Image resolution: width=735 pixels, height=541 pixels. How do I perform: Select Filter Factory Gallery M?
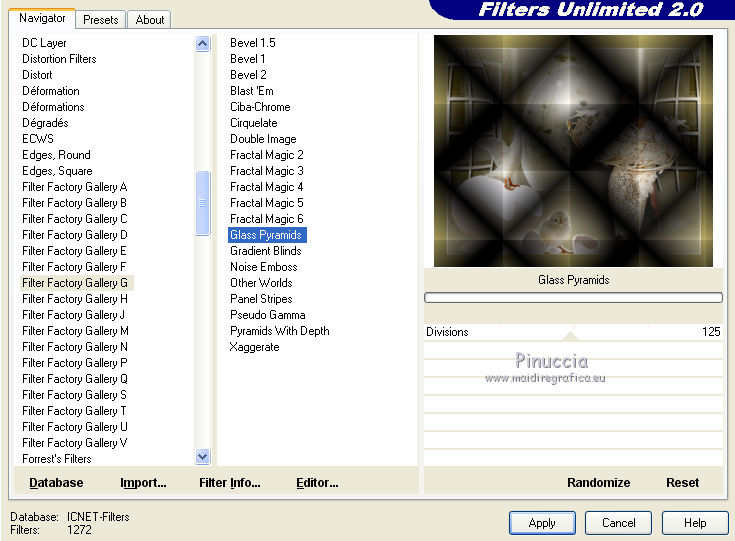(75, 331)
